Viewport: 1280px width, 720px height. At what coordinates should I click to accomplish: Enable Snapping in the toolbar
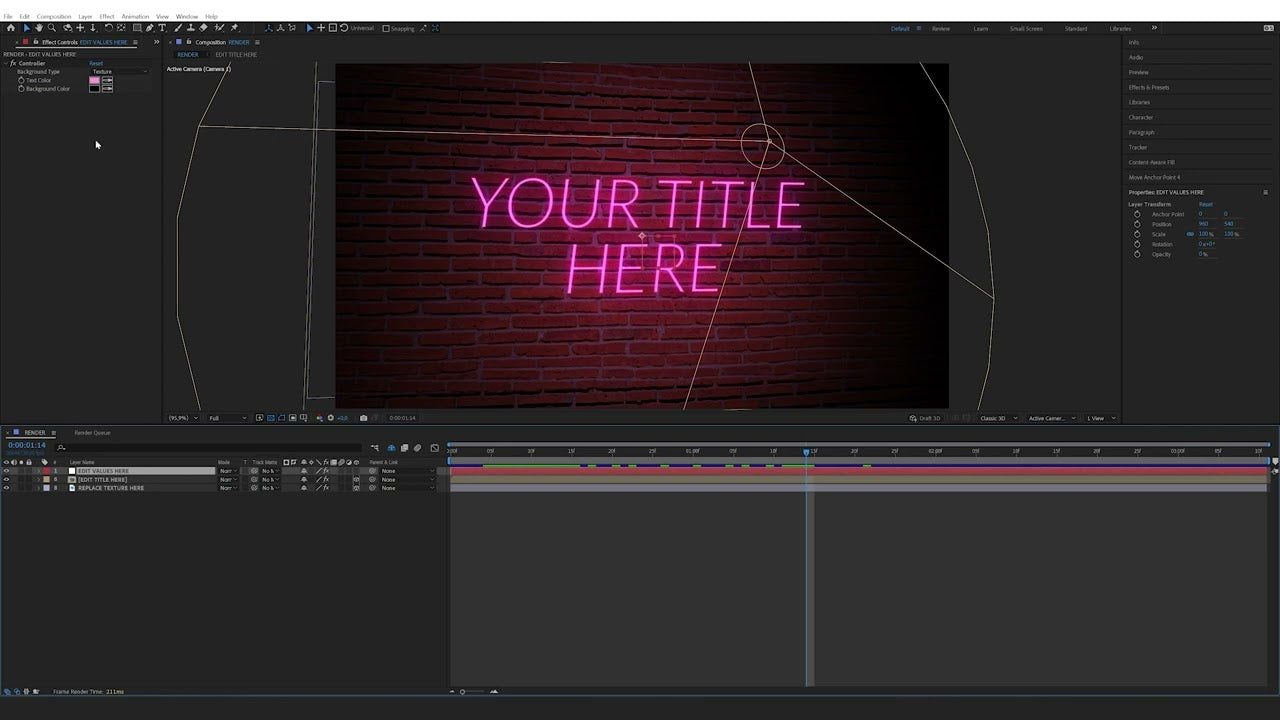click(x=384, y=28)
